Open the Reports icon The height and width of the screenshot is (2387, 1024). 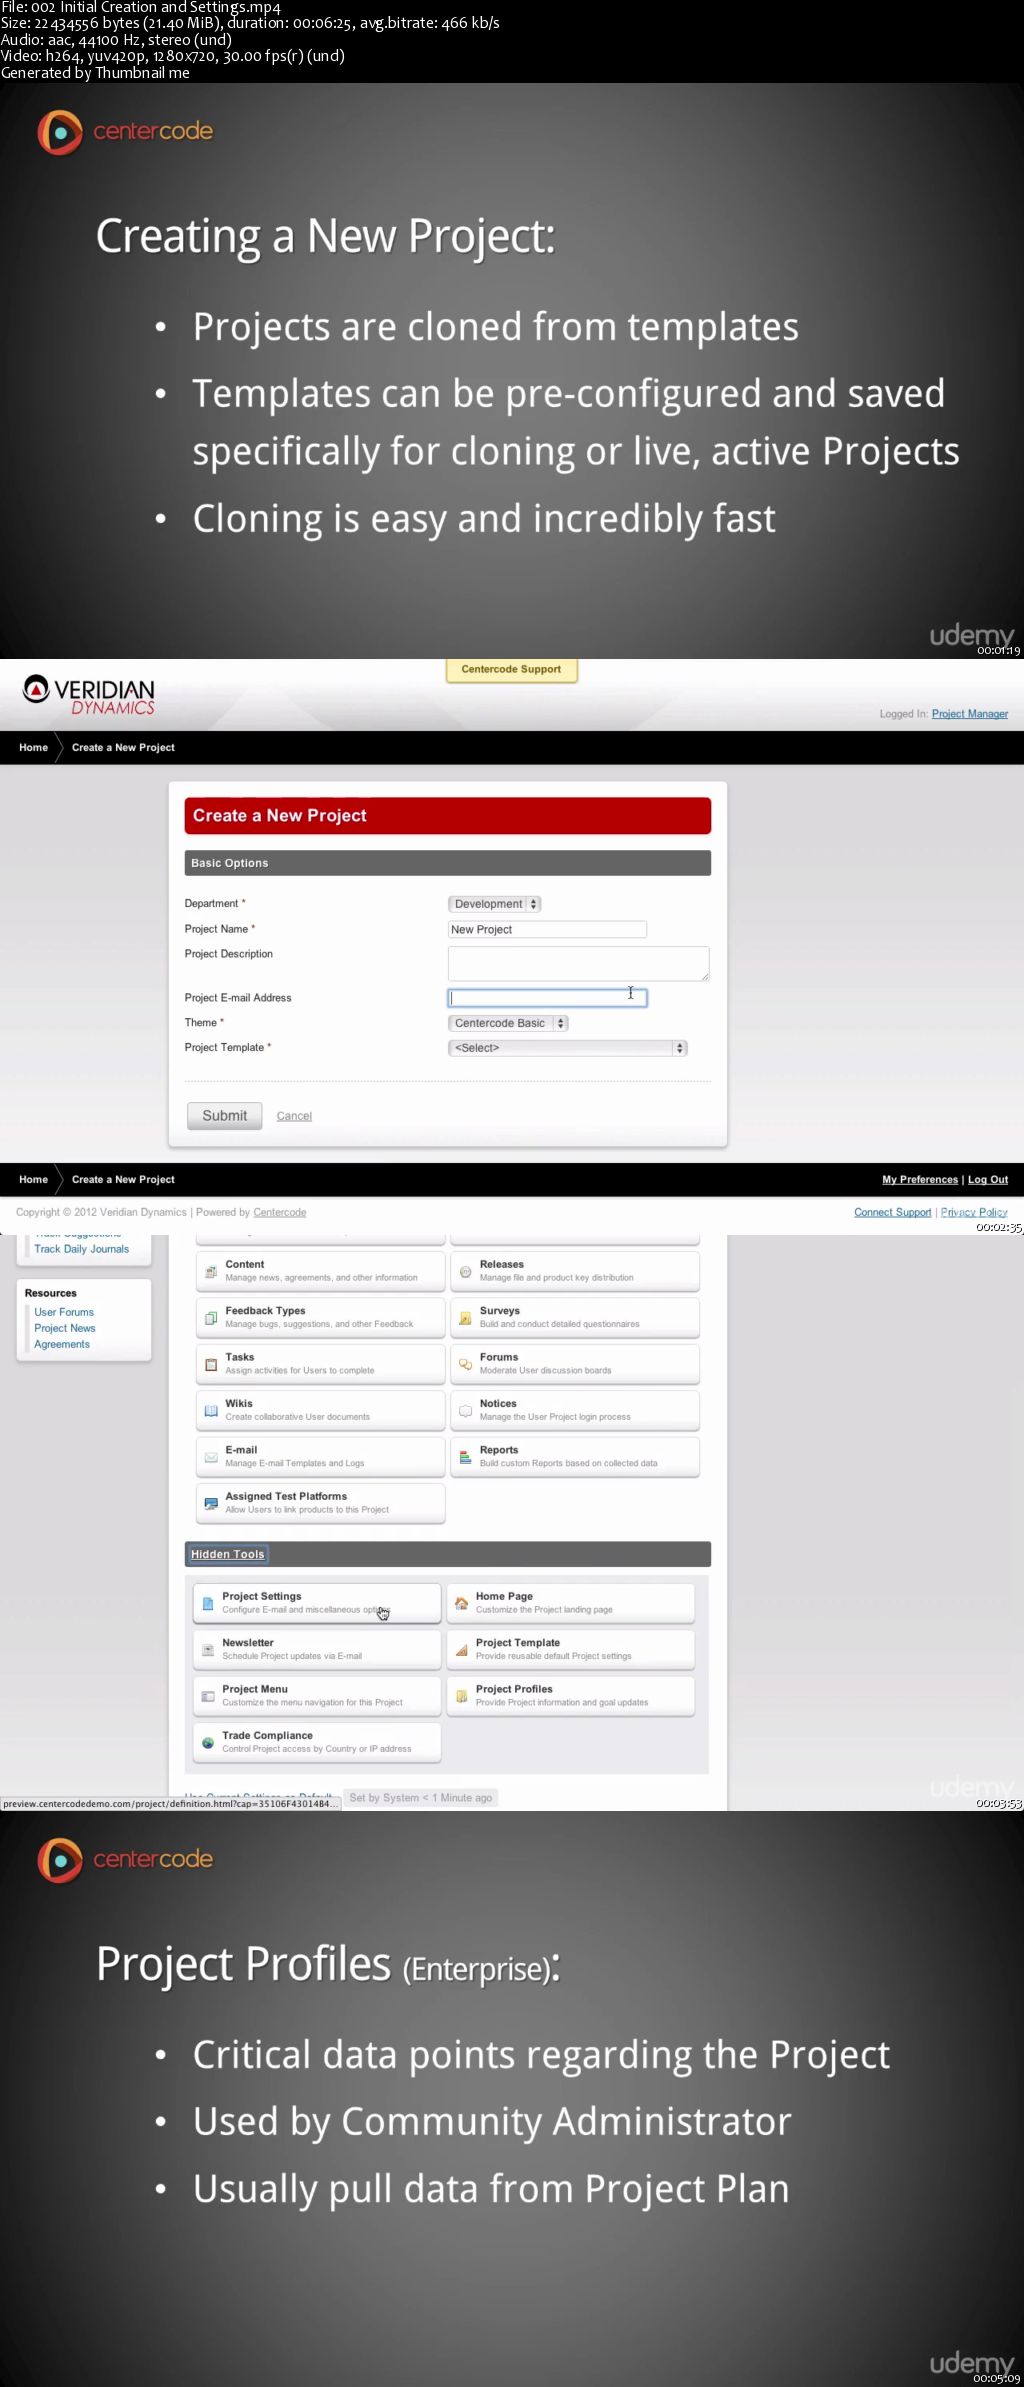[465, 1457]
